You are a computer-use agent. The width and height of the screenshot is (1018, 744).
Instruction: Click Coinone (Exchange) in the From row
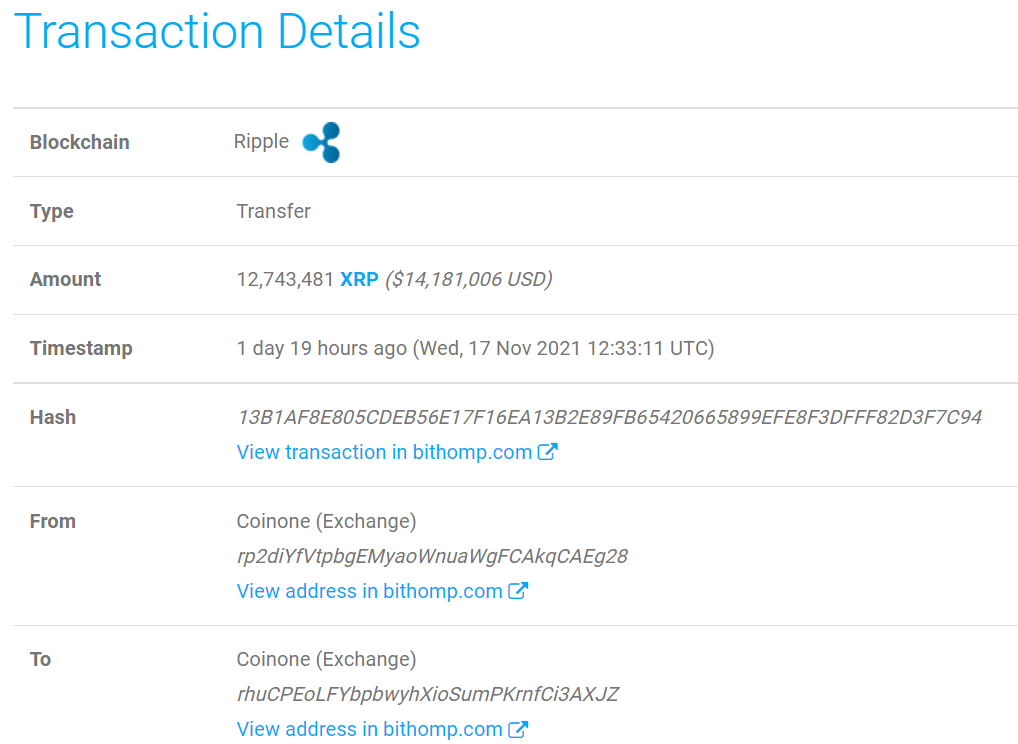(327, 521)
